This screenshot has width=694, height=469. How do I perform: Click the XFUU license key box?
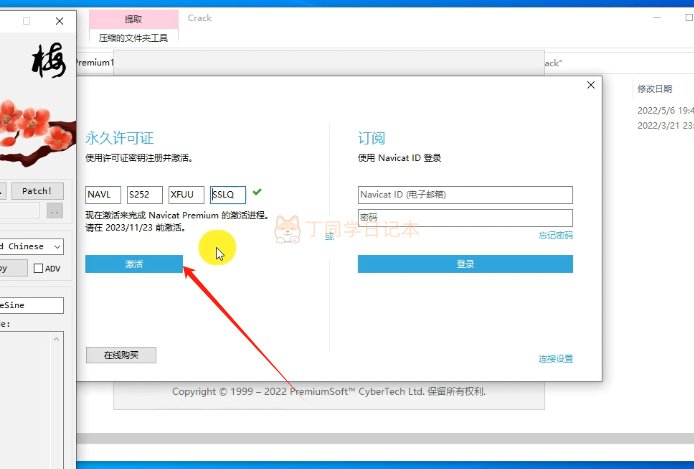coord(186,195)
